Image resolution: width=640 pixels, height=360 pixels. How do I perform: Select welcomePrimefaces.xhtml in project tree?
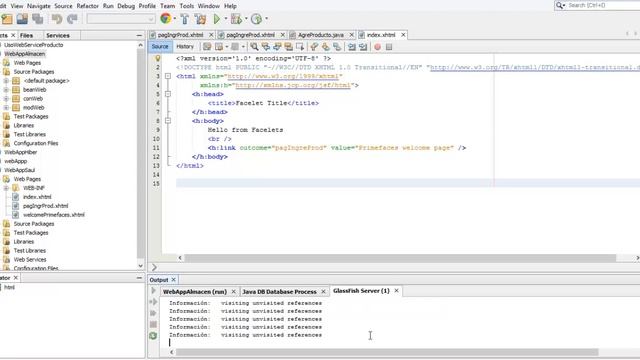click(53, 215)
